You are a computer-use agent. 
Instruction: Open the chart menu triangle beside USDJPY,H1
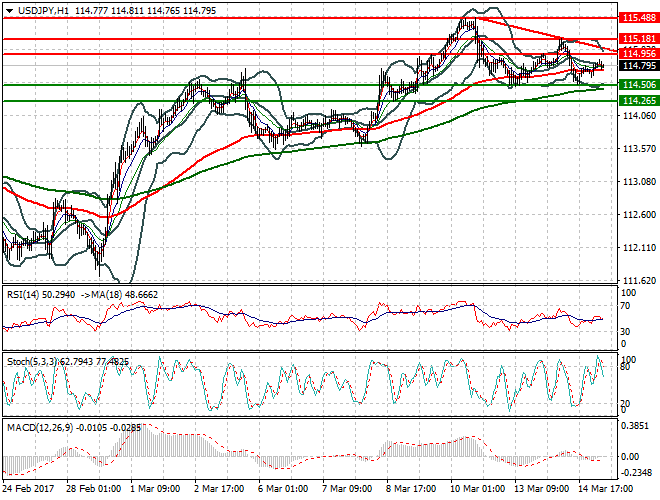(x=9, y=11)
